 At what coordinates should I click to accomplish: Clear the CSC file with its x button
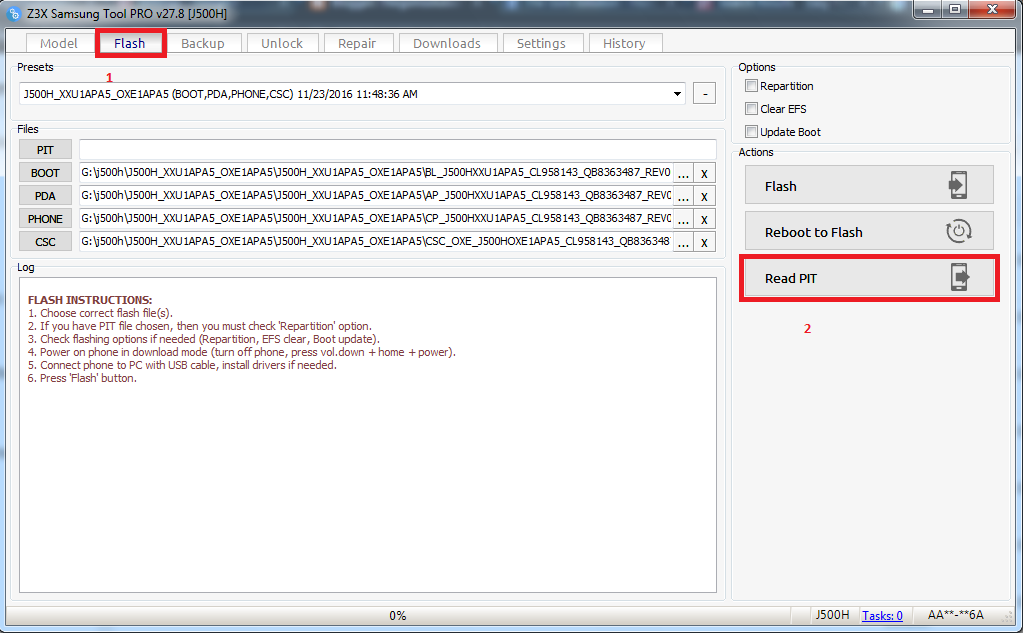click(x=704, y=243)
